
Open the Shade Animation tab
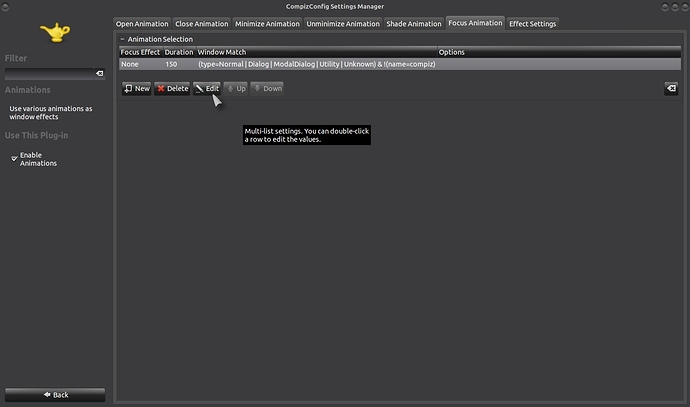(x=414, y=24)
